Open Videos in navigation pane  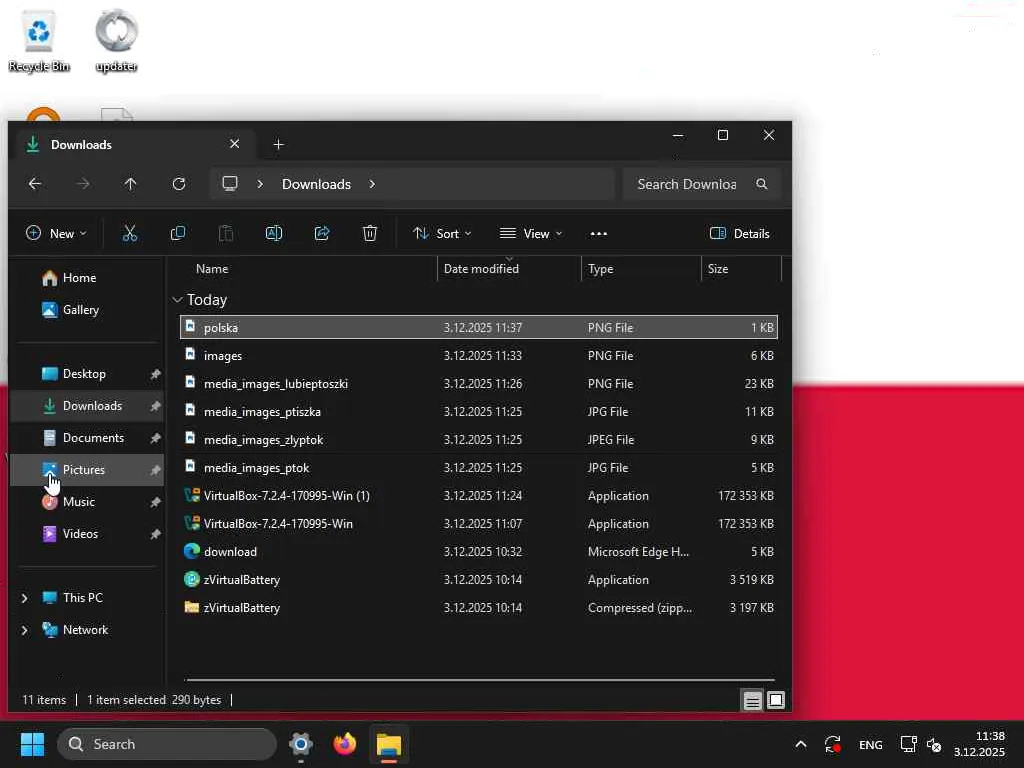86,534
